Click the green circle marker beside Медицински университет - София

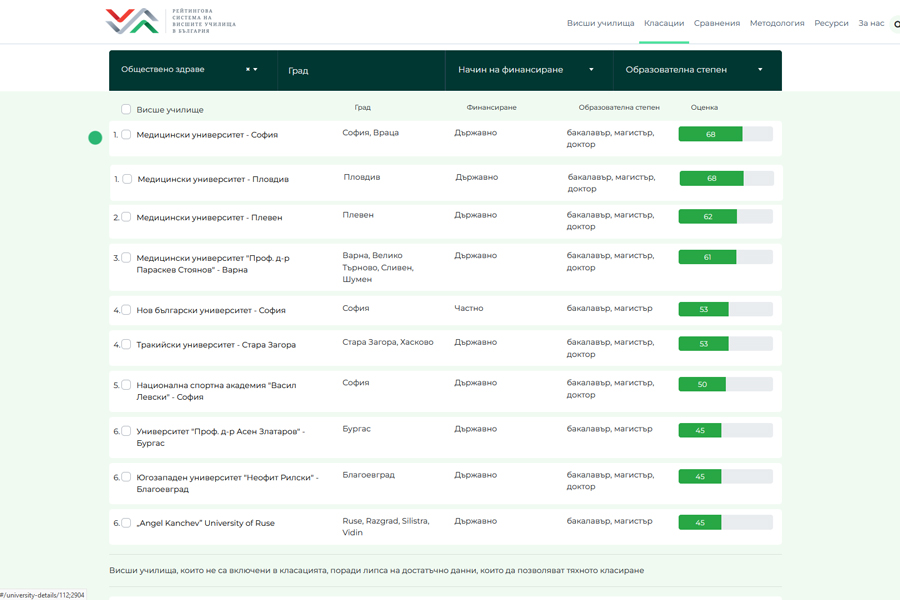95,138
